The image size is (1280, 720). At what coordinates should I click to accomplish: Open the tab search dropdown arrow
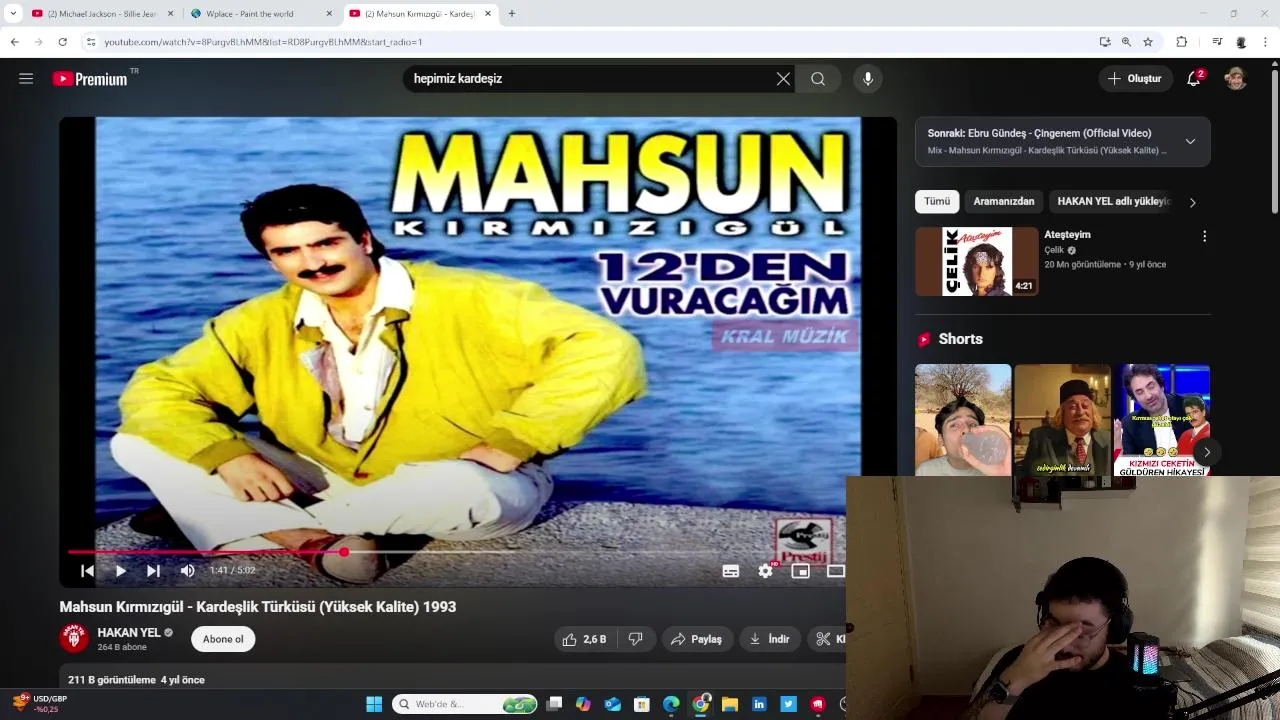[13, 14]
